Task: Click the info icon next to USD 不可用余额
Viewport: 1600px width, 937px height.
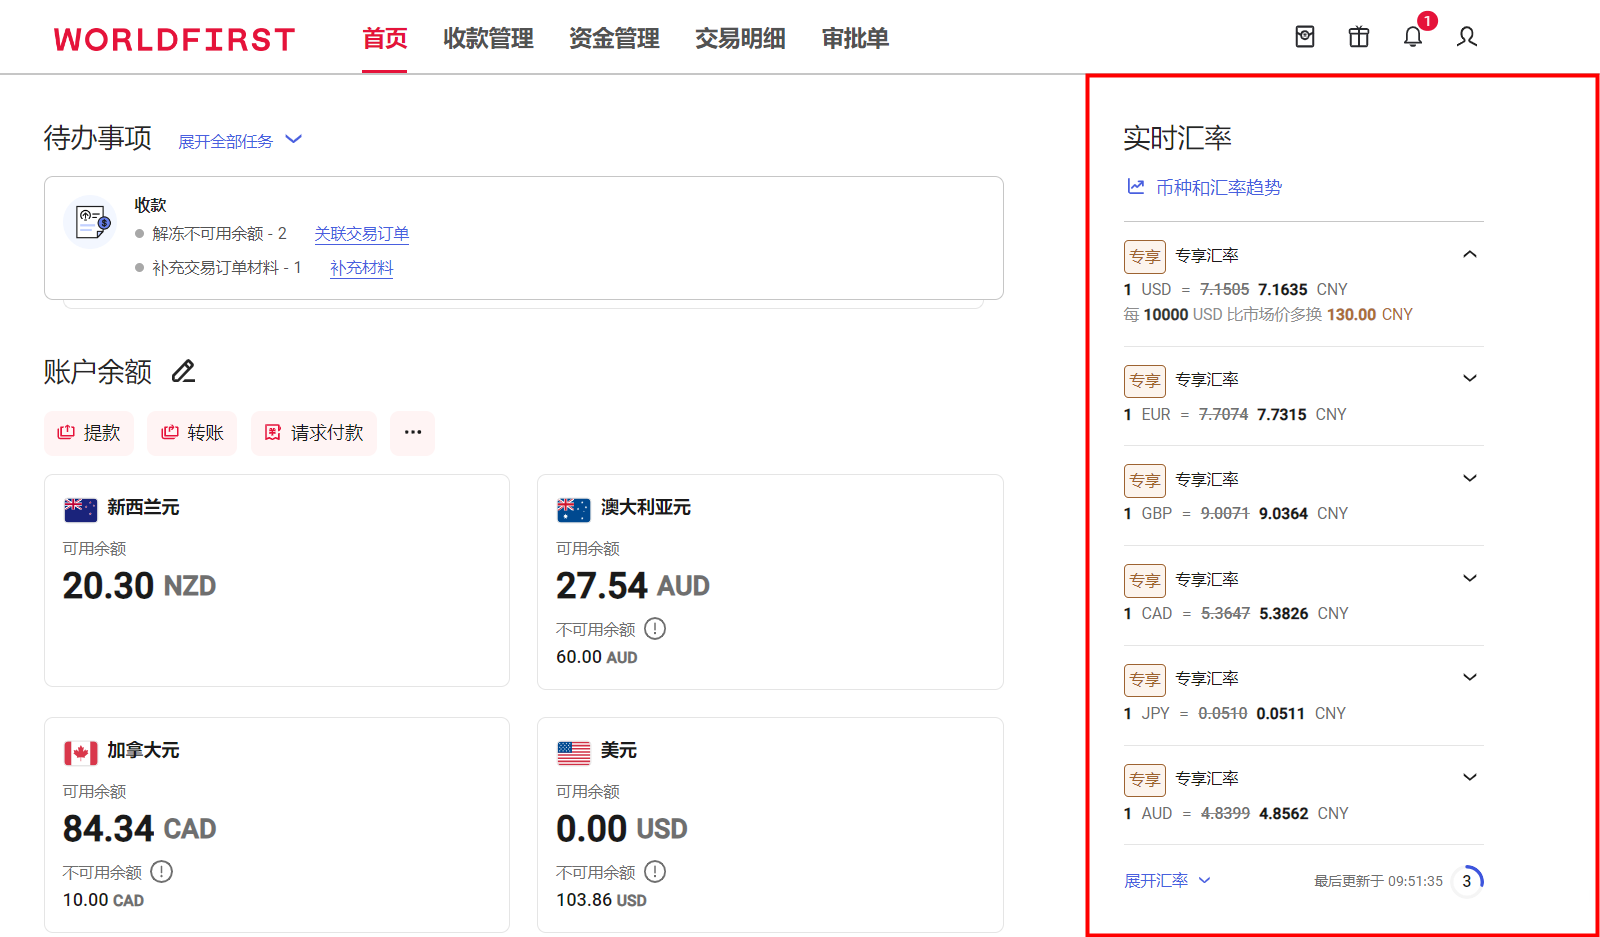Action: pos(655,871)
